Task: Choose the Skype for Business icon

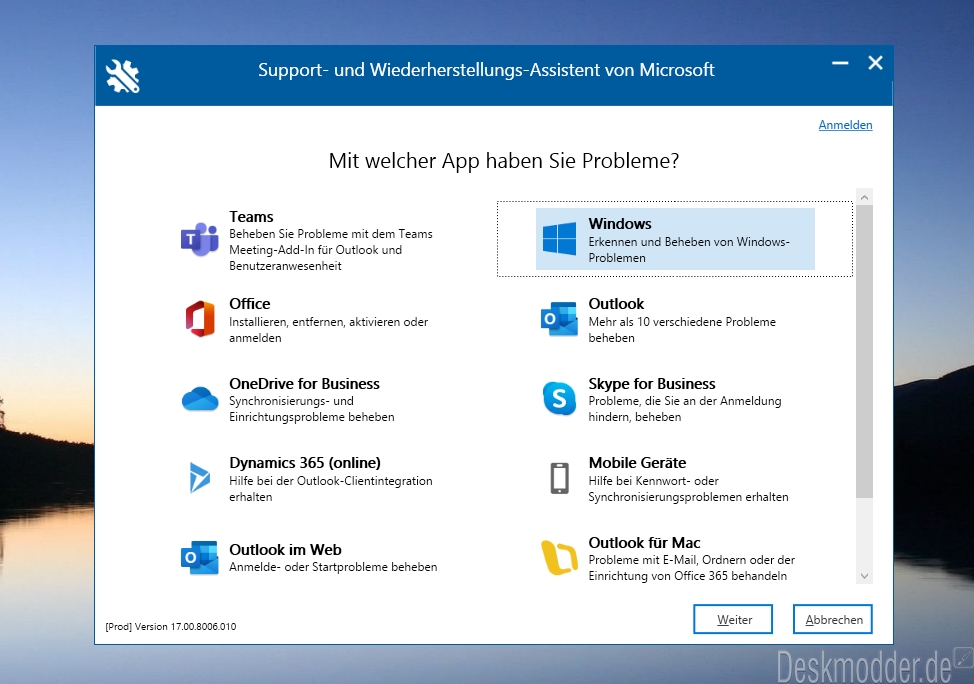Action: (559, 398)
